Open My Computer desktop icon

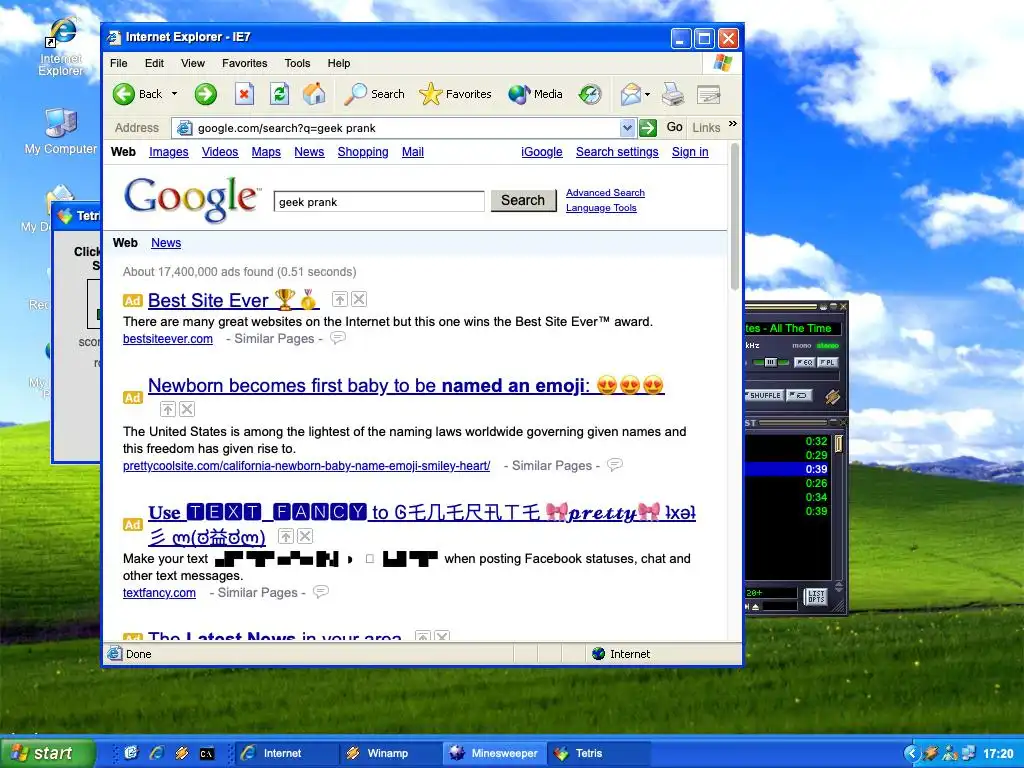[61, 132]
